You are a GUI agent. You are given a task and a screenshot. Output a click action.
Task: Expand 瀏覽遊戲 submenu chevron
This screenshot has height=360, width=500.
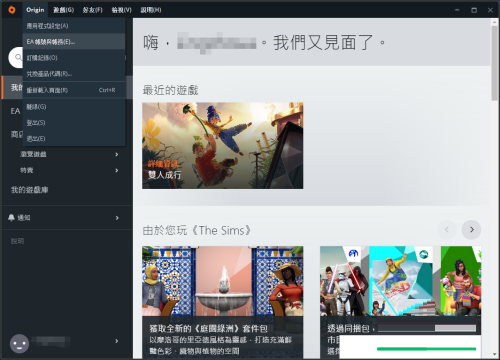point(117,154)
